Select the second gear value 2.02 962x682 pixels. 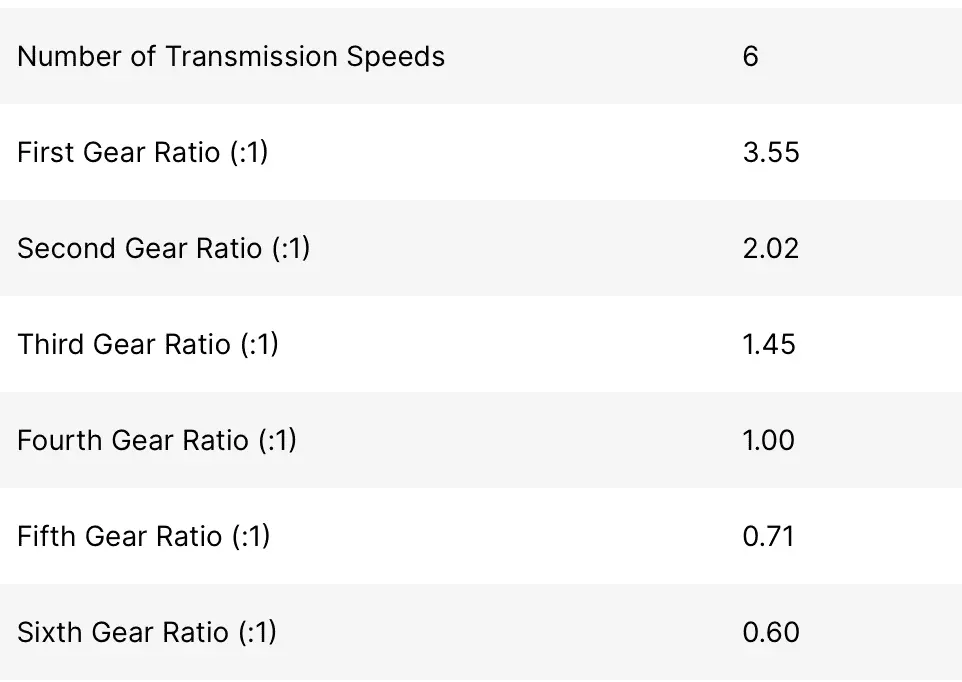pos(771,248)
